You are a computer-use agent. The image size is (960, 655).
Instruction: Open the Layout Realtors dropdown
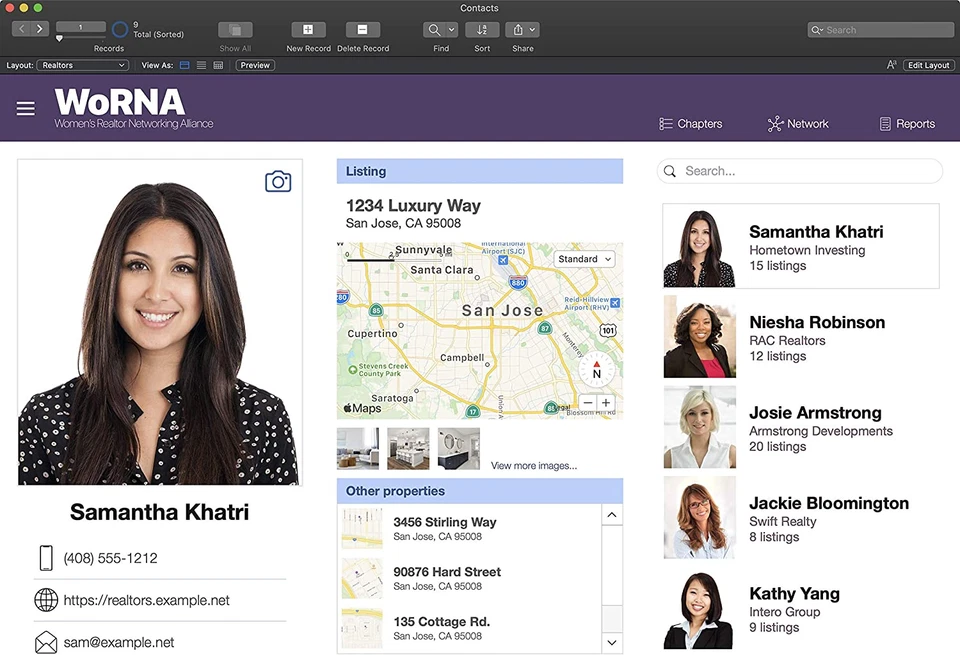[83, 65]
